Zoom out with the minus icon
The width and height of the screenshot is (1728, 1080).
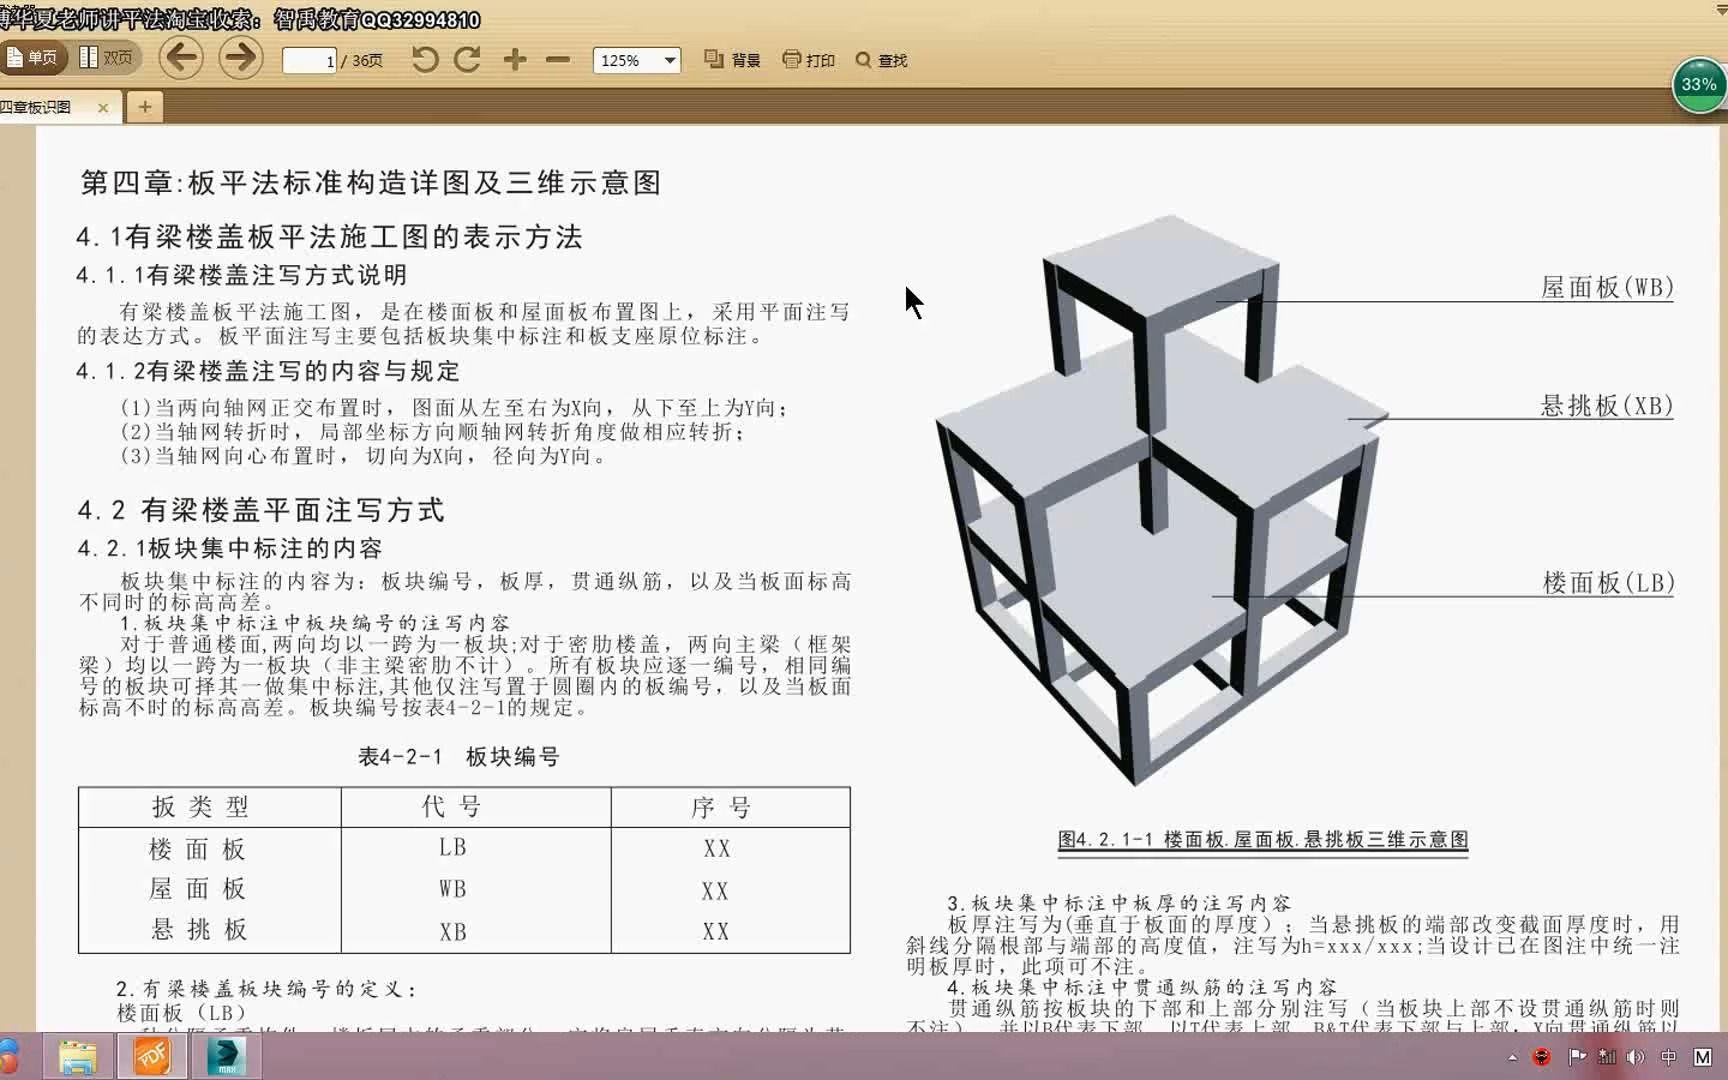click(x=558, y=60)
